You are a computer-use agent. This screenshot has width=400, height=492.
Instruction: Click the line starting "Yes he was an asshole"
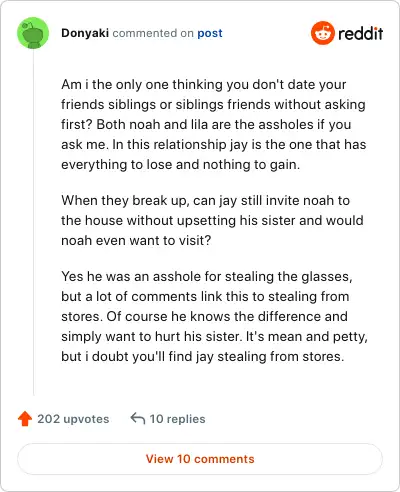coord(207,277)
